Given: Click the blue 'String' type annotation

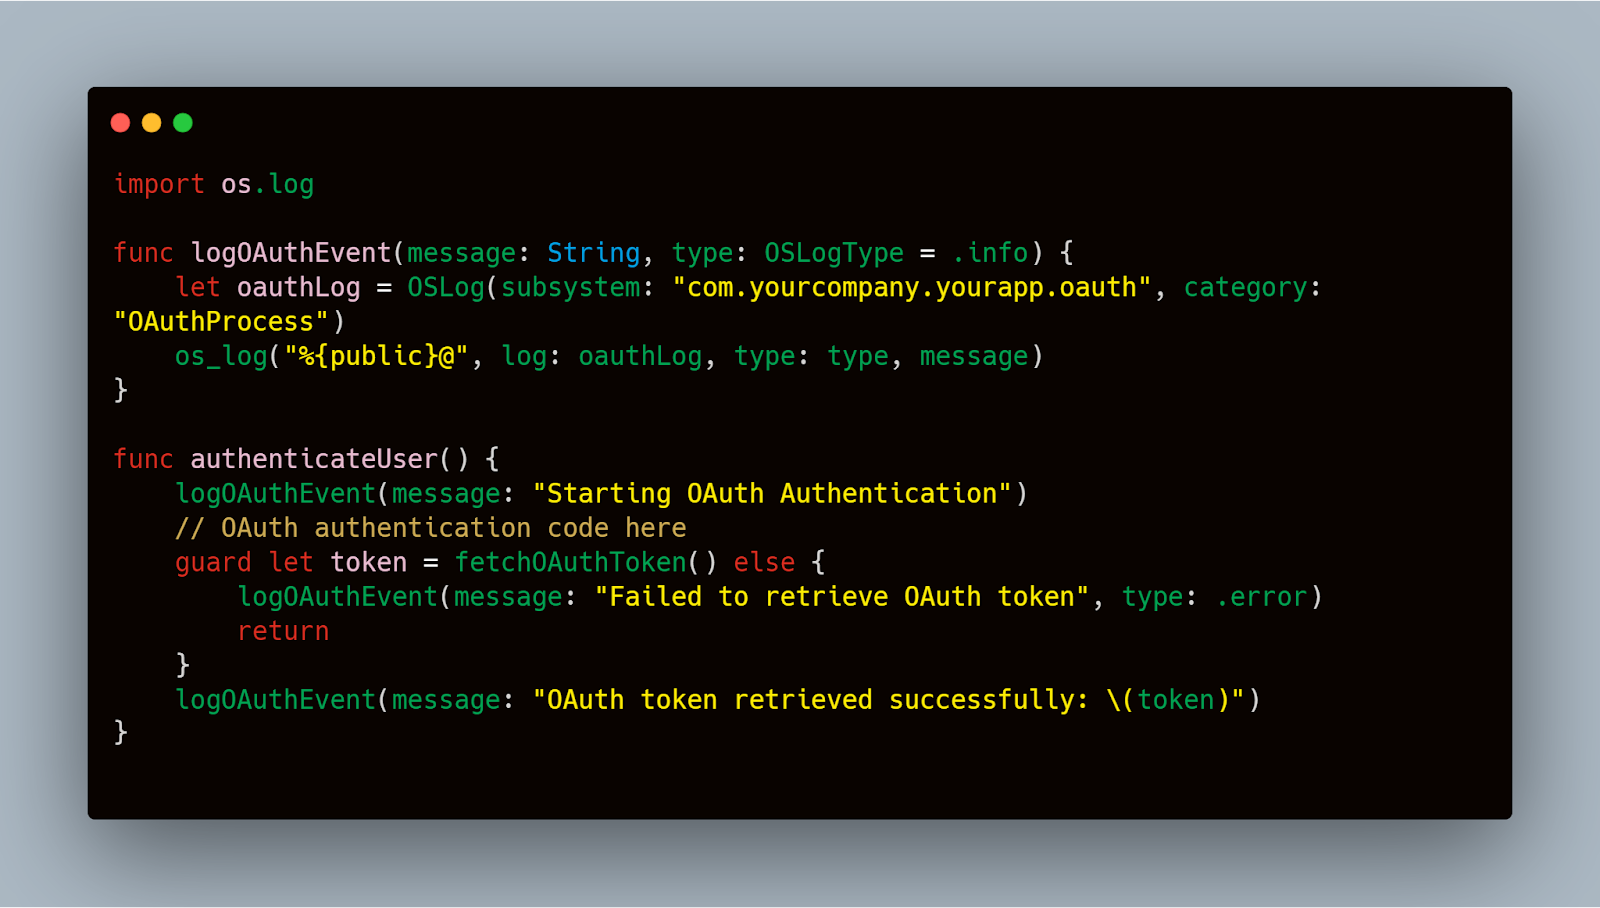Looking at the screenshot, I should (593, 253).
